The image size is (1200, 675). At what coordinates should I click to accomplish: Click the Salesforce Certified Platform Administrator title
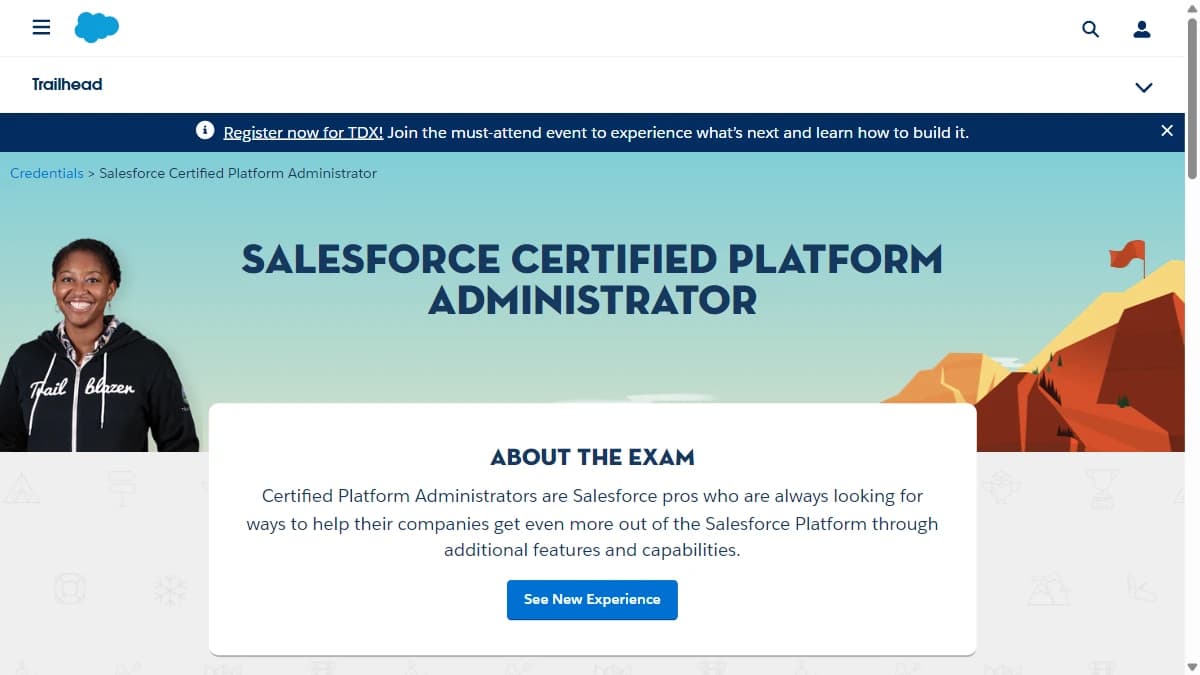(x=592, y=279)
